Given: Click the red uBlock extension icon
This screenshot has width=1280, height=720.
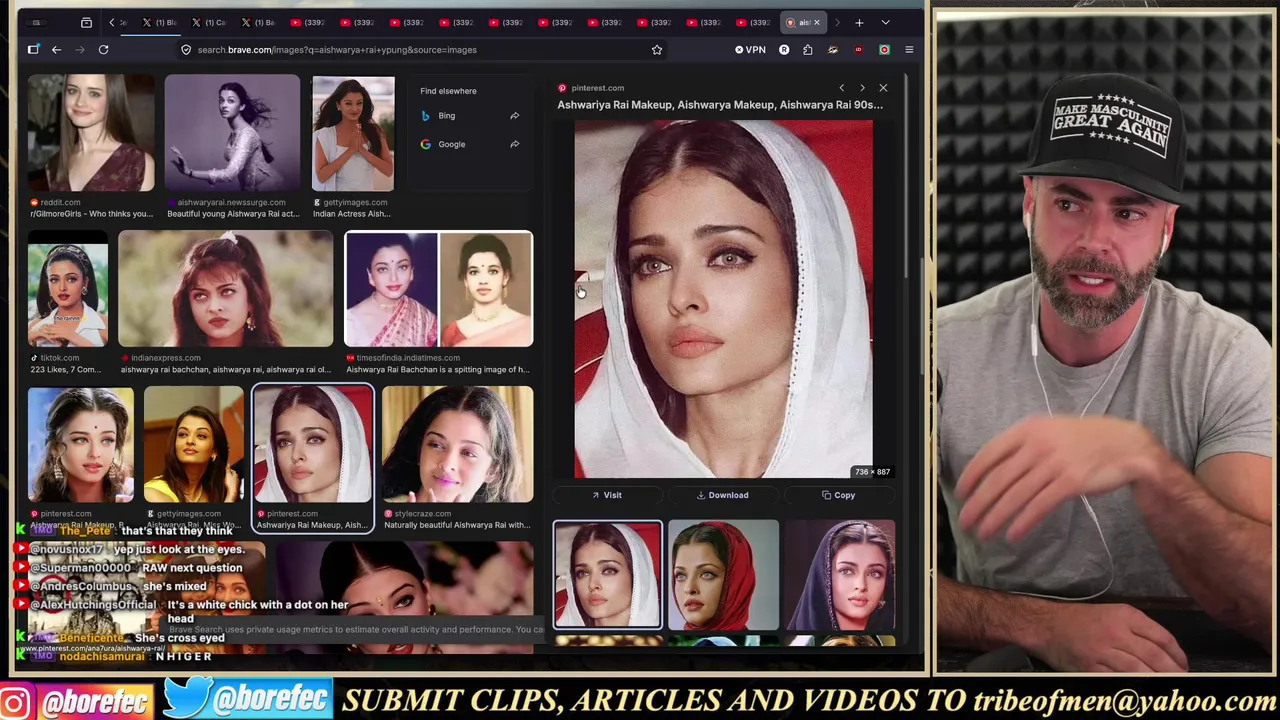Looking at the screenshot, I should click(x=858, y=49).
